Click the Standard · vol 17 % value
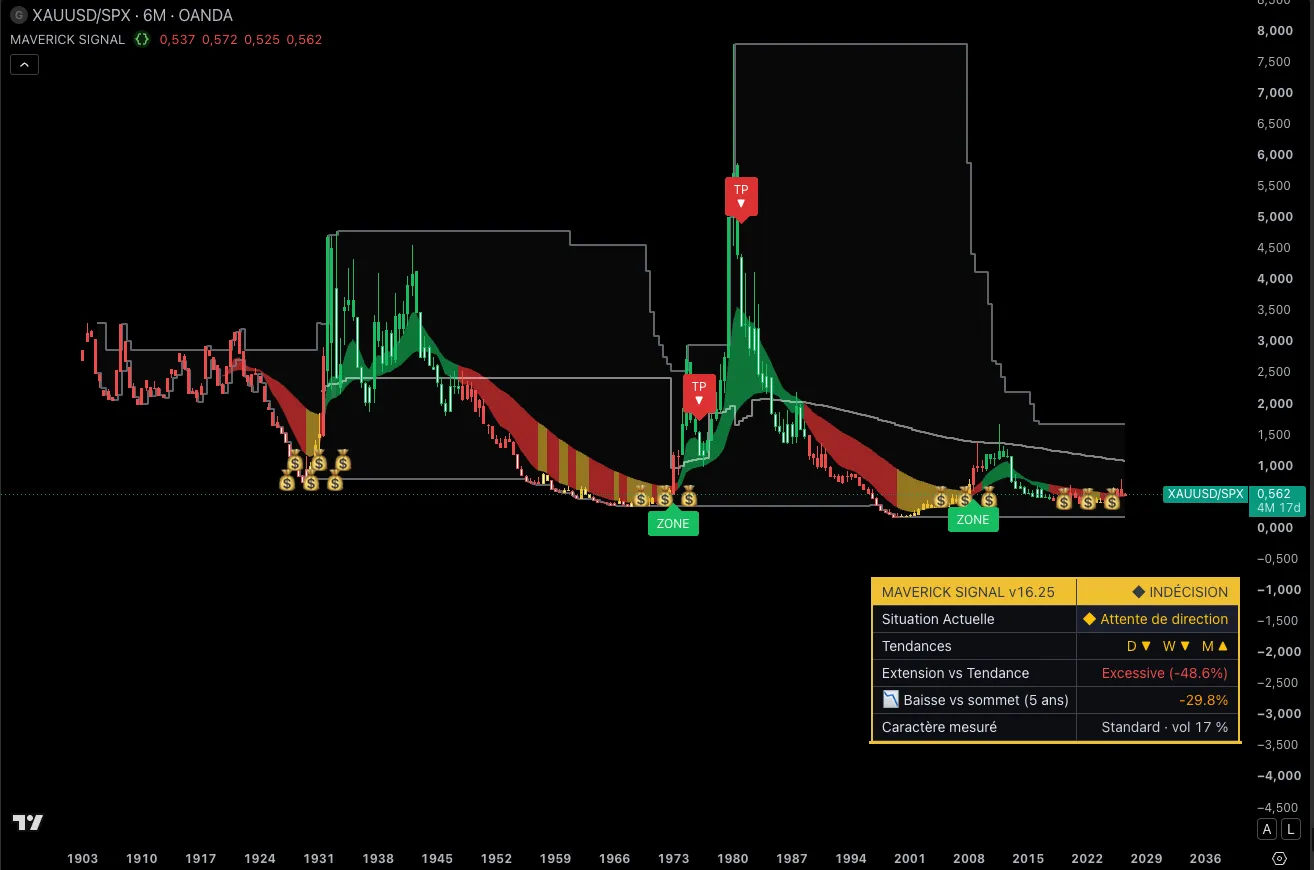 point(1165,727)
